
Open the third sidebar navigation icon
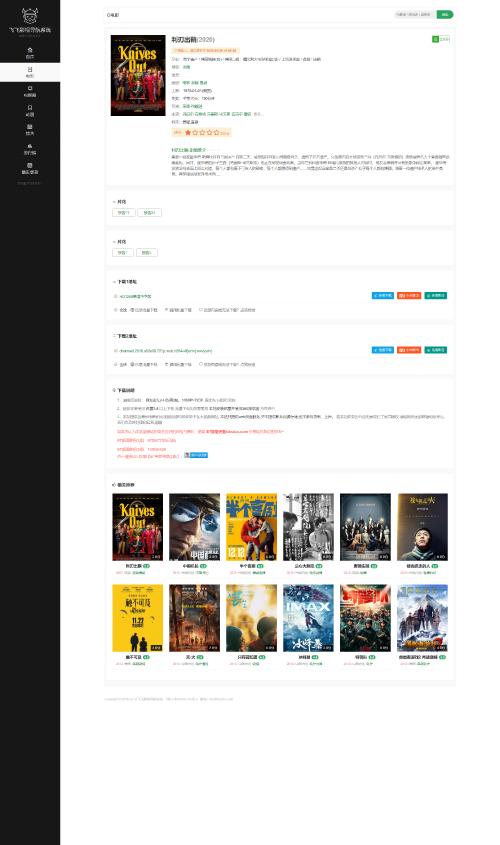[30, 88]
